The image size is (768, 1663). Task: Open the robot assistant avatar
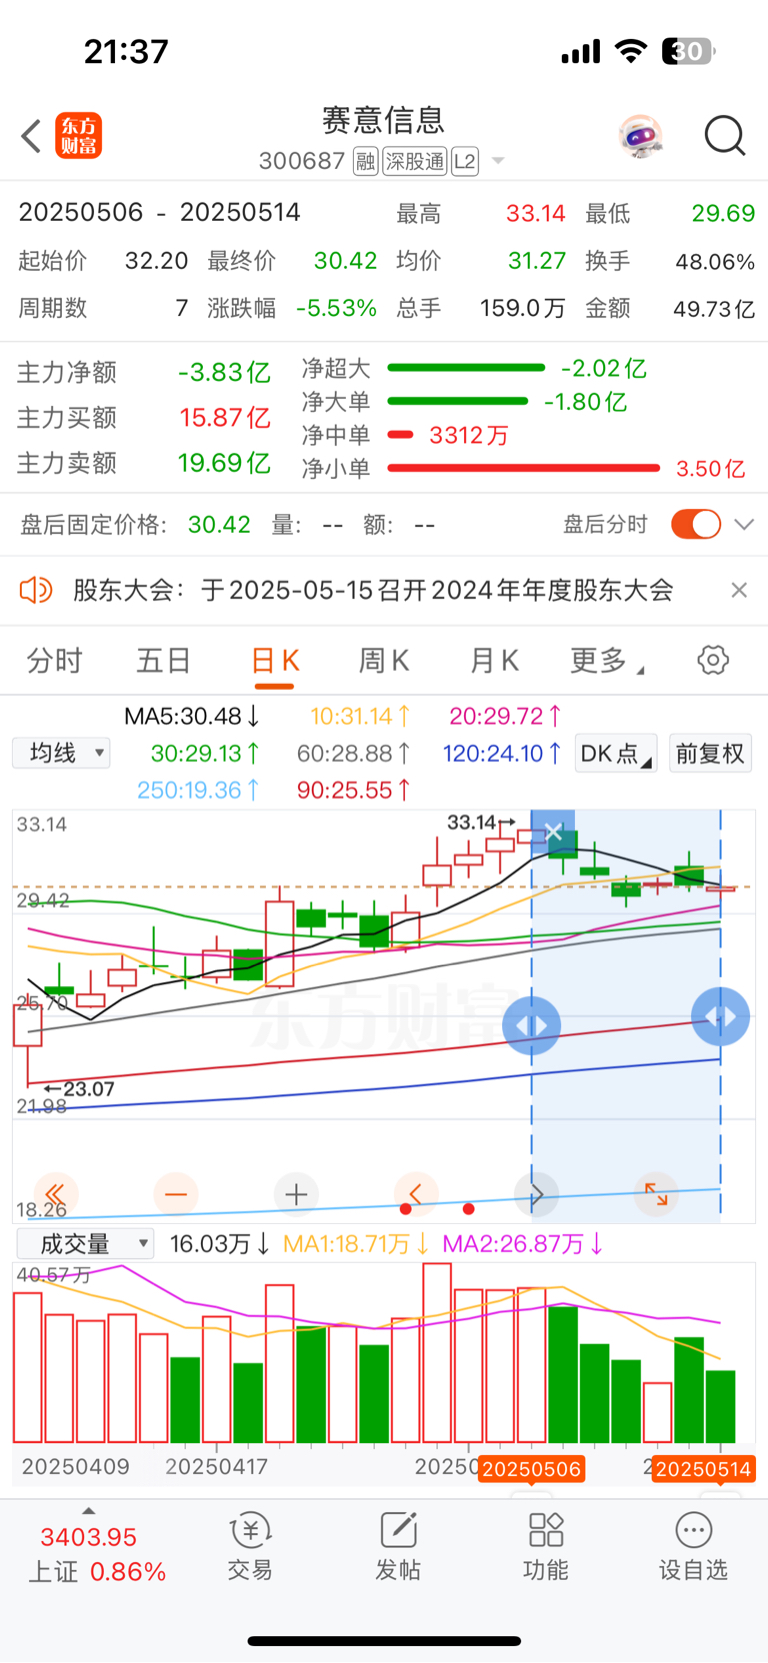pos(640,136)
